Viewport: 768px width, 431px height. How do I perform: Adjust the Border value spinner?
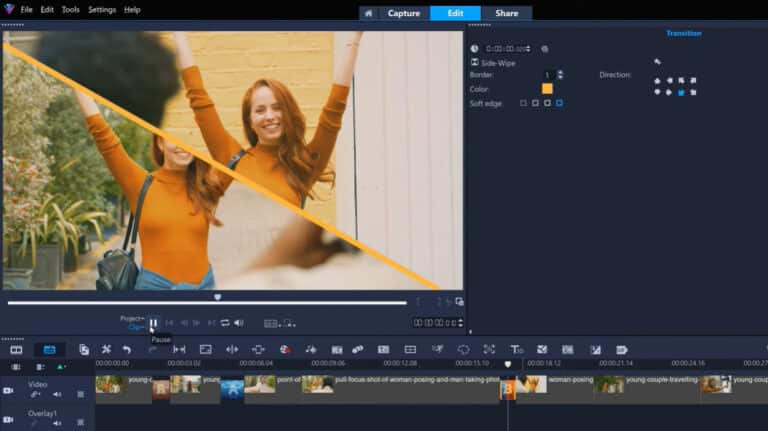tap(560, 75)
